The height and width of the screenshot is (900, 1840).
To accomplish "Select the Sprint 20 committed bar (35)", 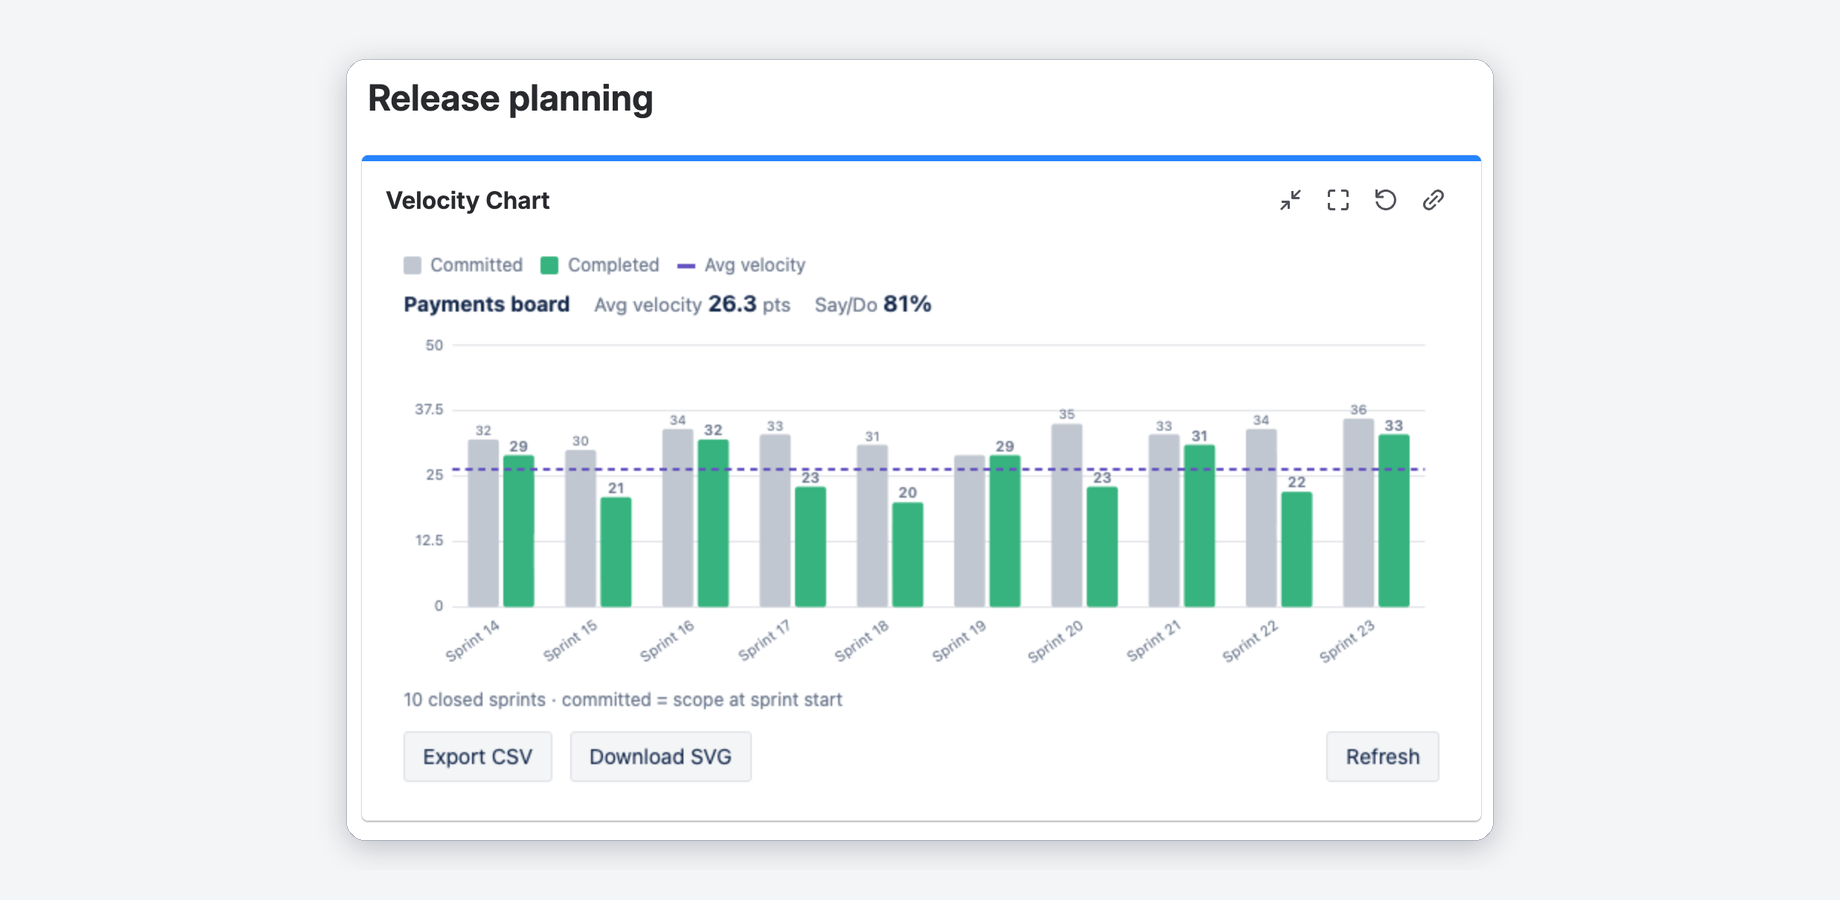I will click(x=1067, y=515).
